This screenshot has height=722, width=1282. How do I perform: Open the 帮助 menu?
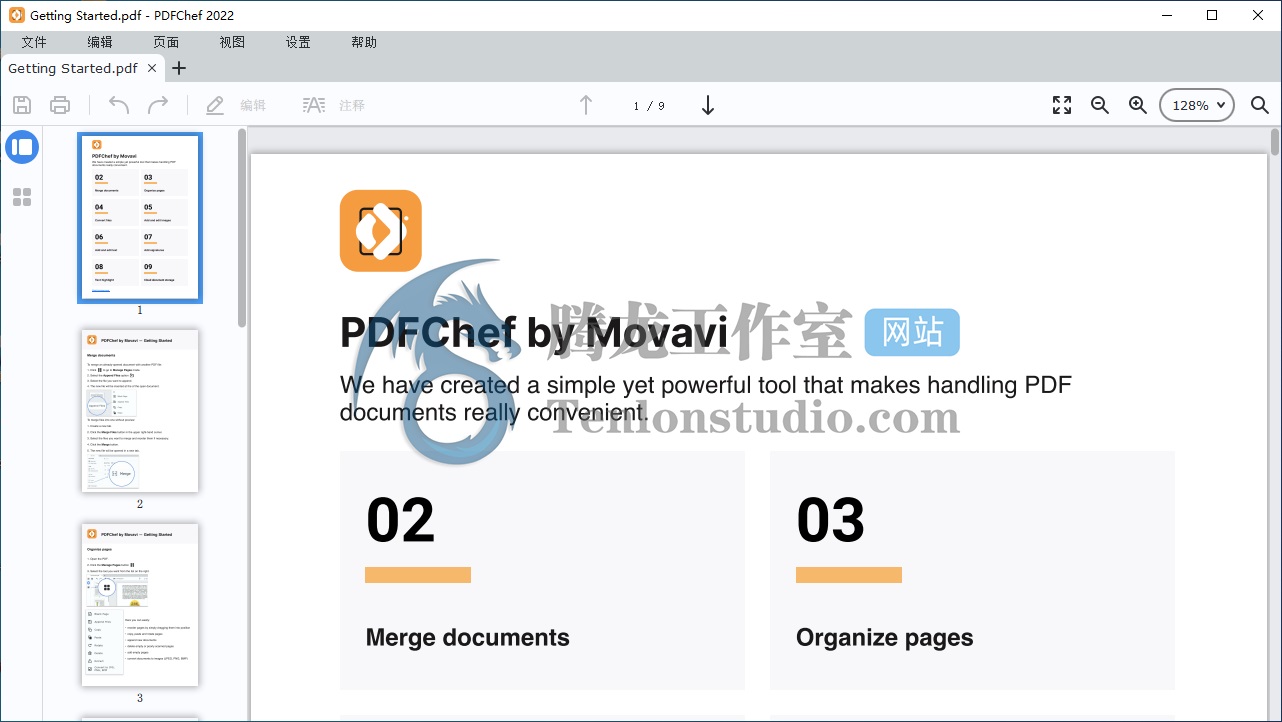pyautogui.click(x=364, y=42)
